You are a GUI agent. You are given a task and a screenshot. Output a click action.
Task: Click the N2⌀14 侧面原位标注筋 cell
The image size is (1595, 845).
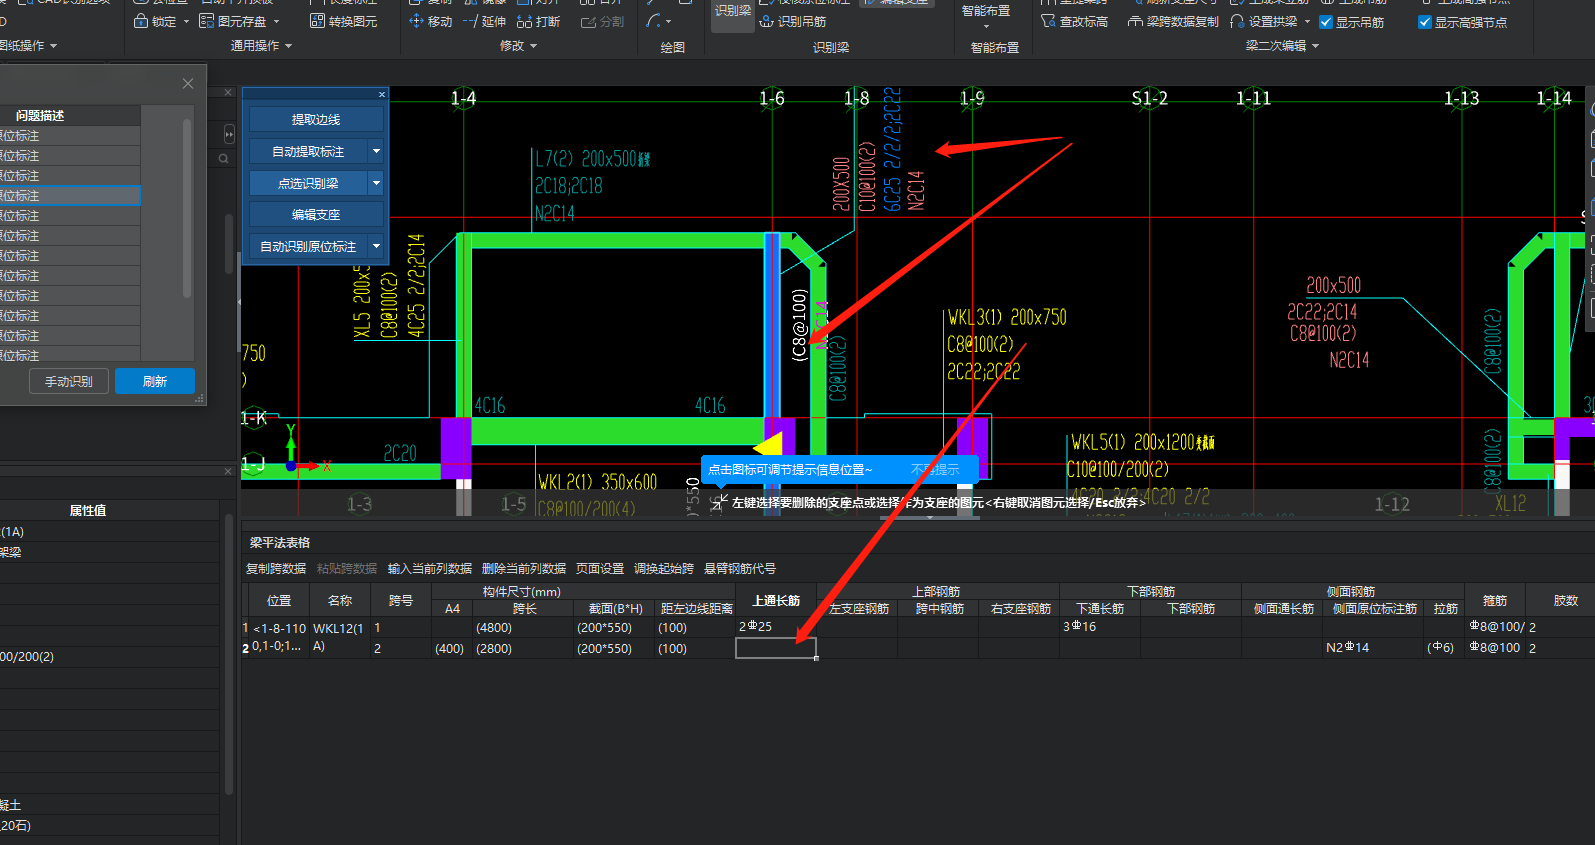point(1374,648)
